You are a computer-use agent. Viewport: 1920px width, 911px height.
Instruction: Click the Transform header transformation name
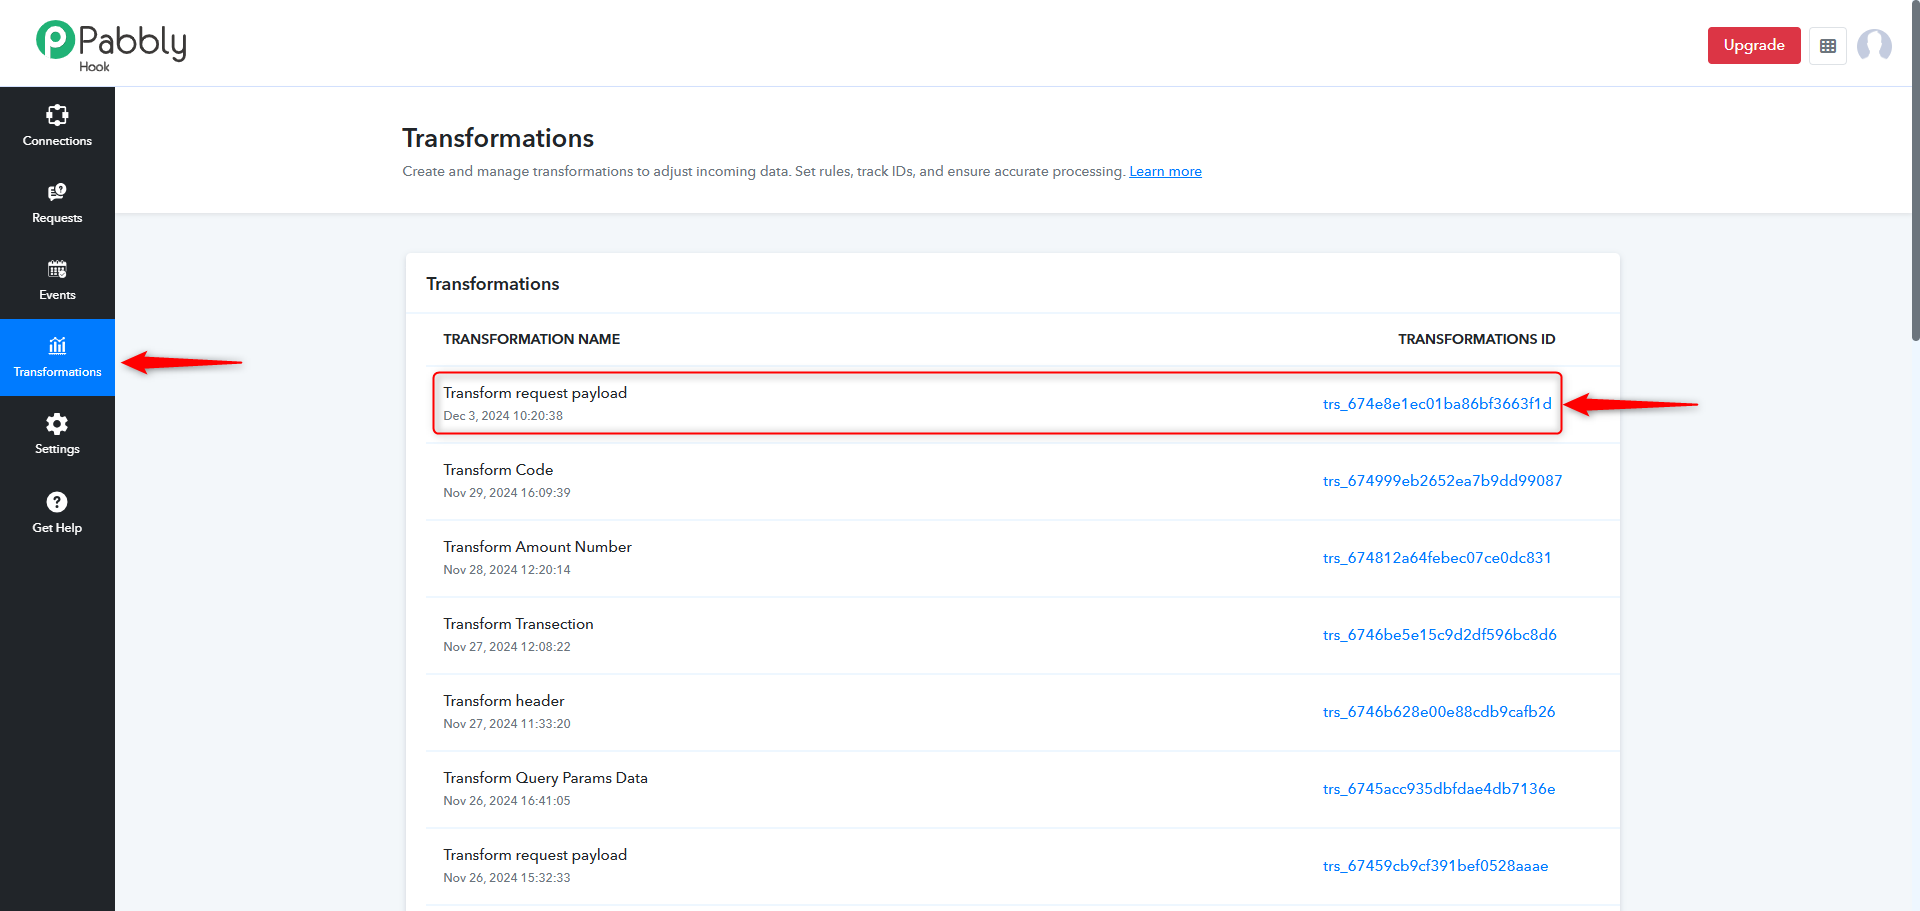pos(504,701)
